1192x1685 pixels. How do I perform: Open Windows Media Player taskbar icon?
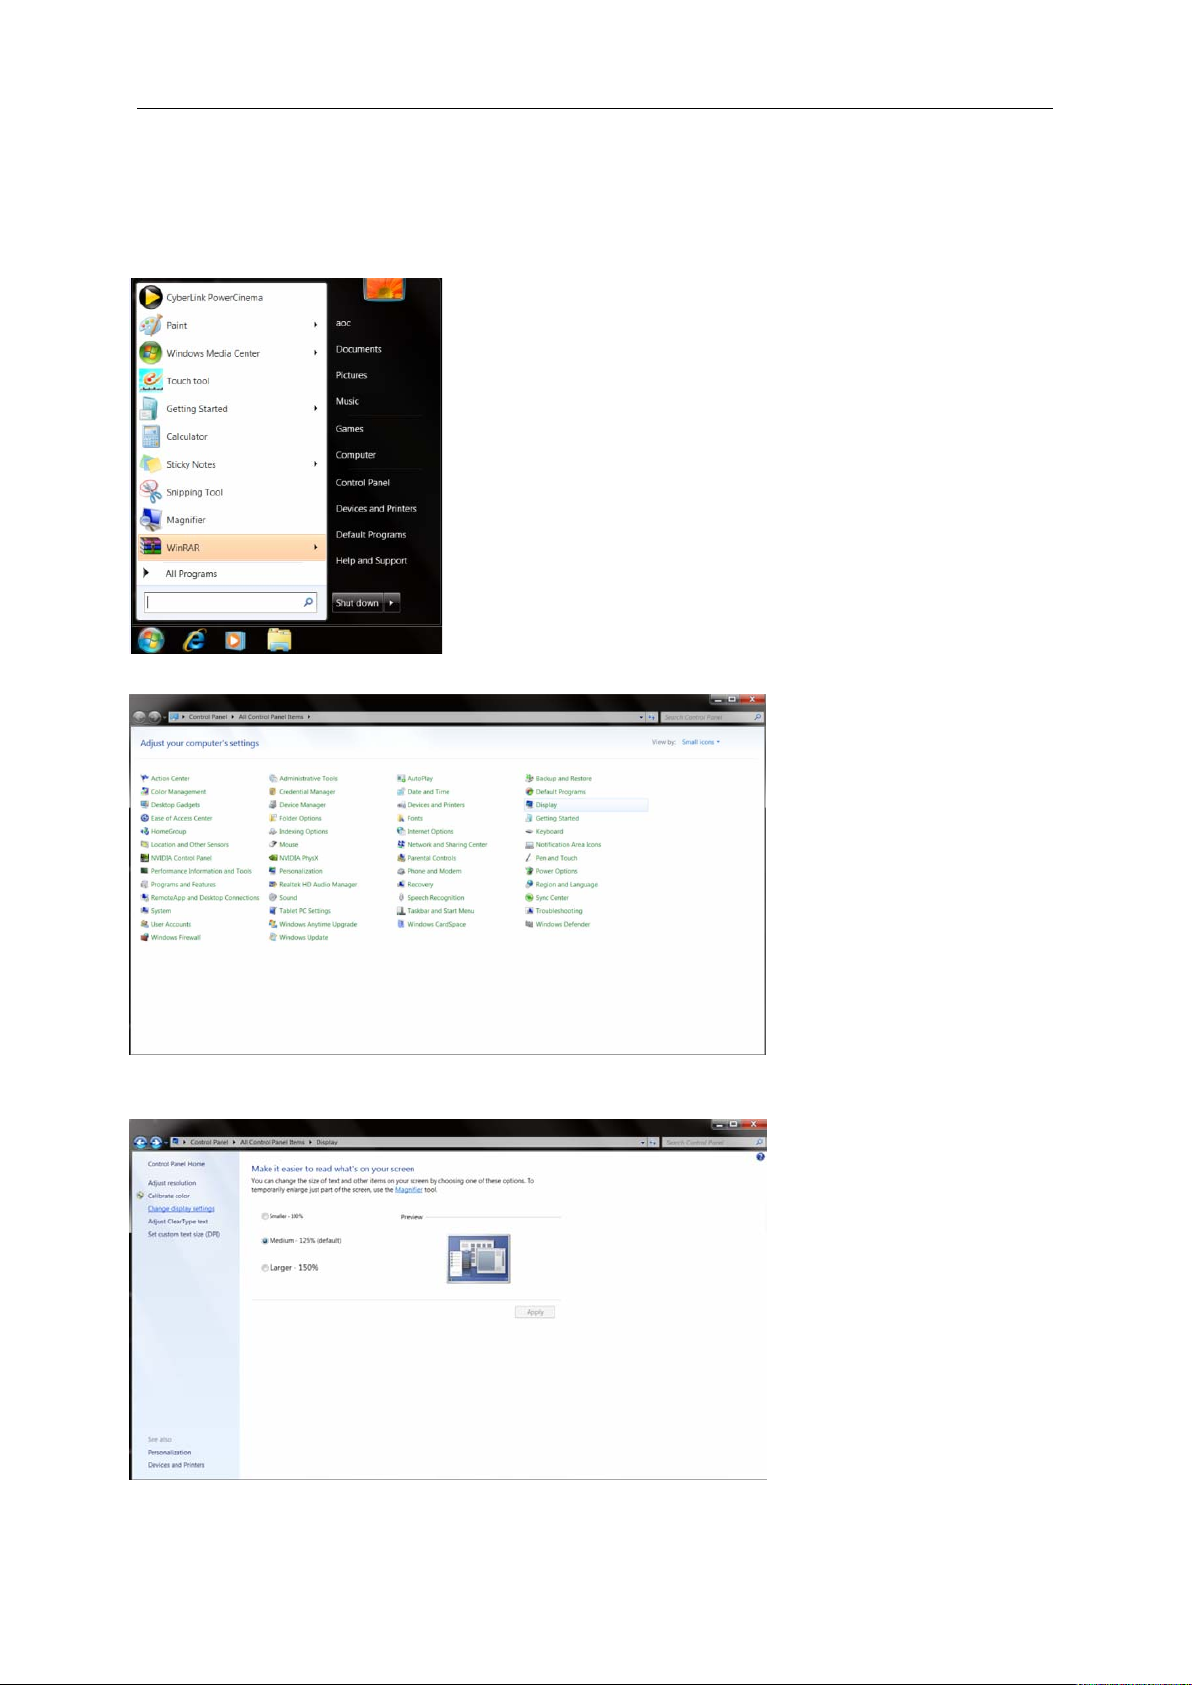(235, 640)
